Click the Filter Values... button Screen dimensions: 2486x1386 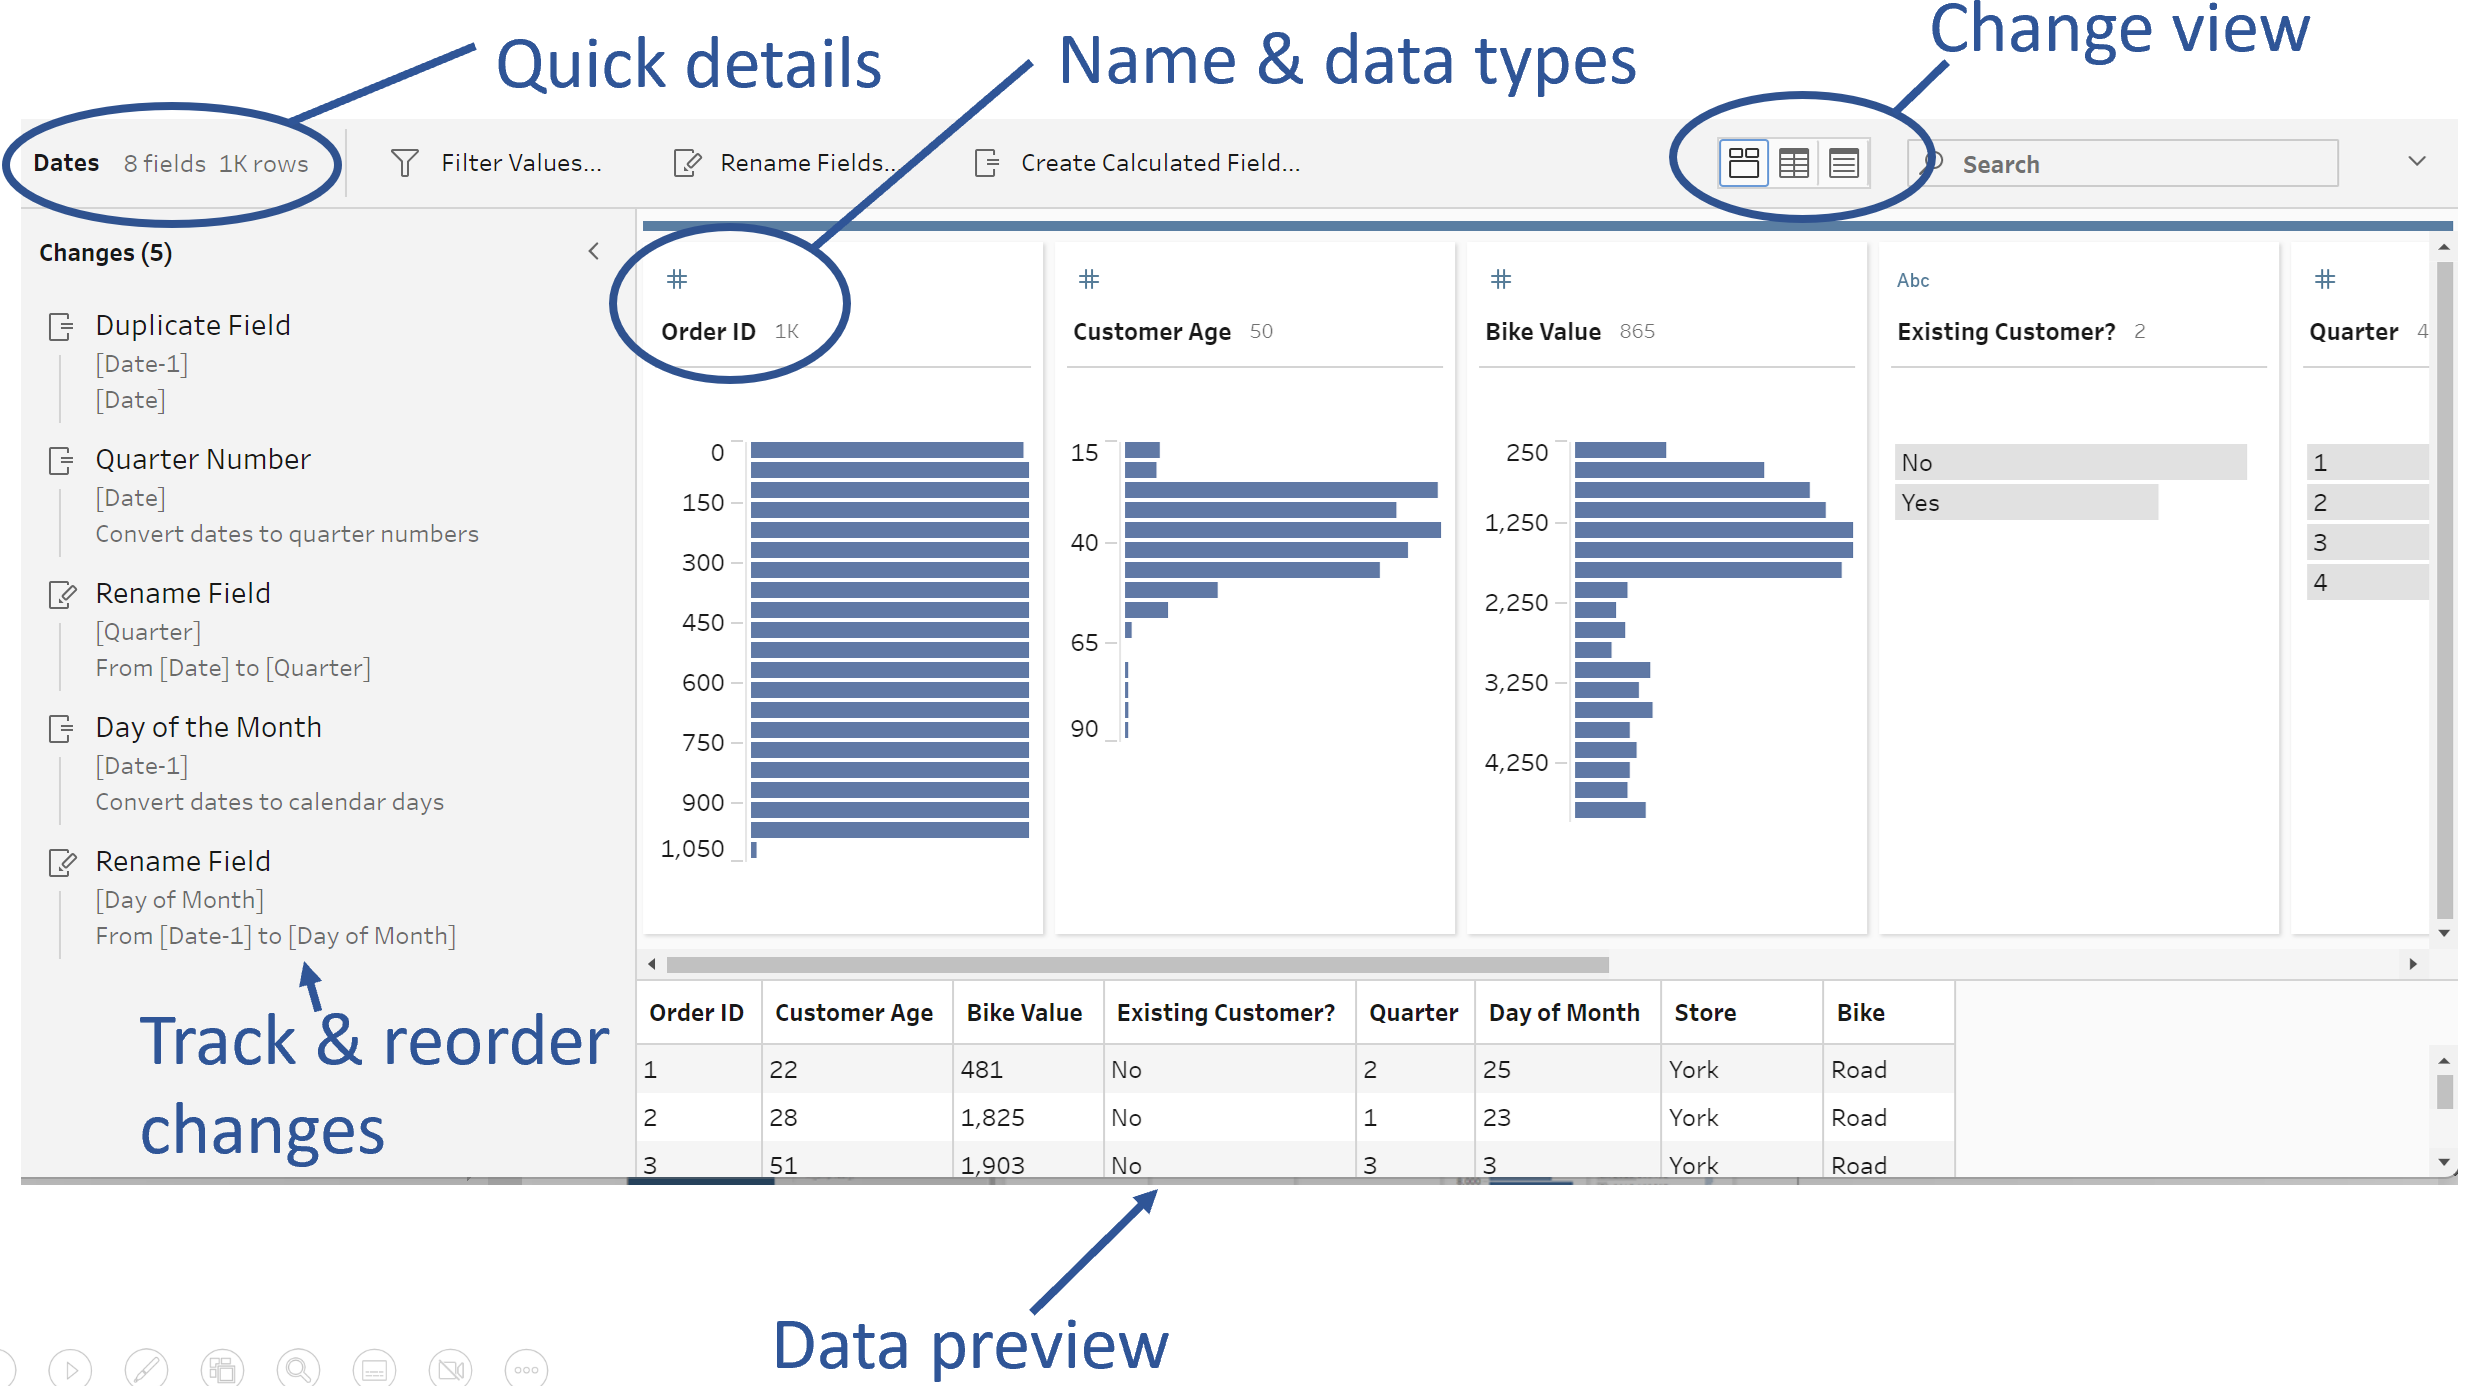(521, 163)
